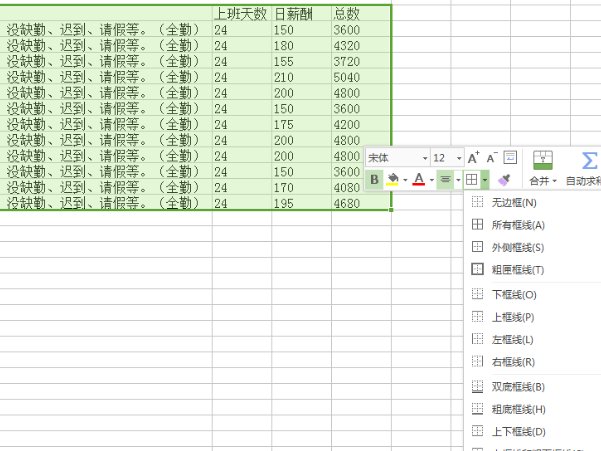The image size is (601, 451).
Task: Click the cell containing 4320
Action: click(361, 45)
